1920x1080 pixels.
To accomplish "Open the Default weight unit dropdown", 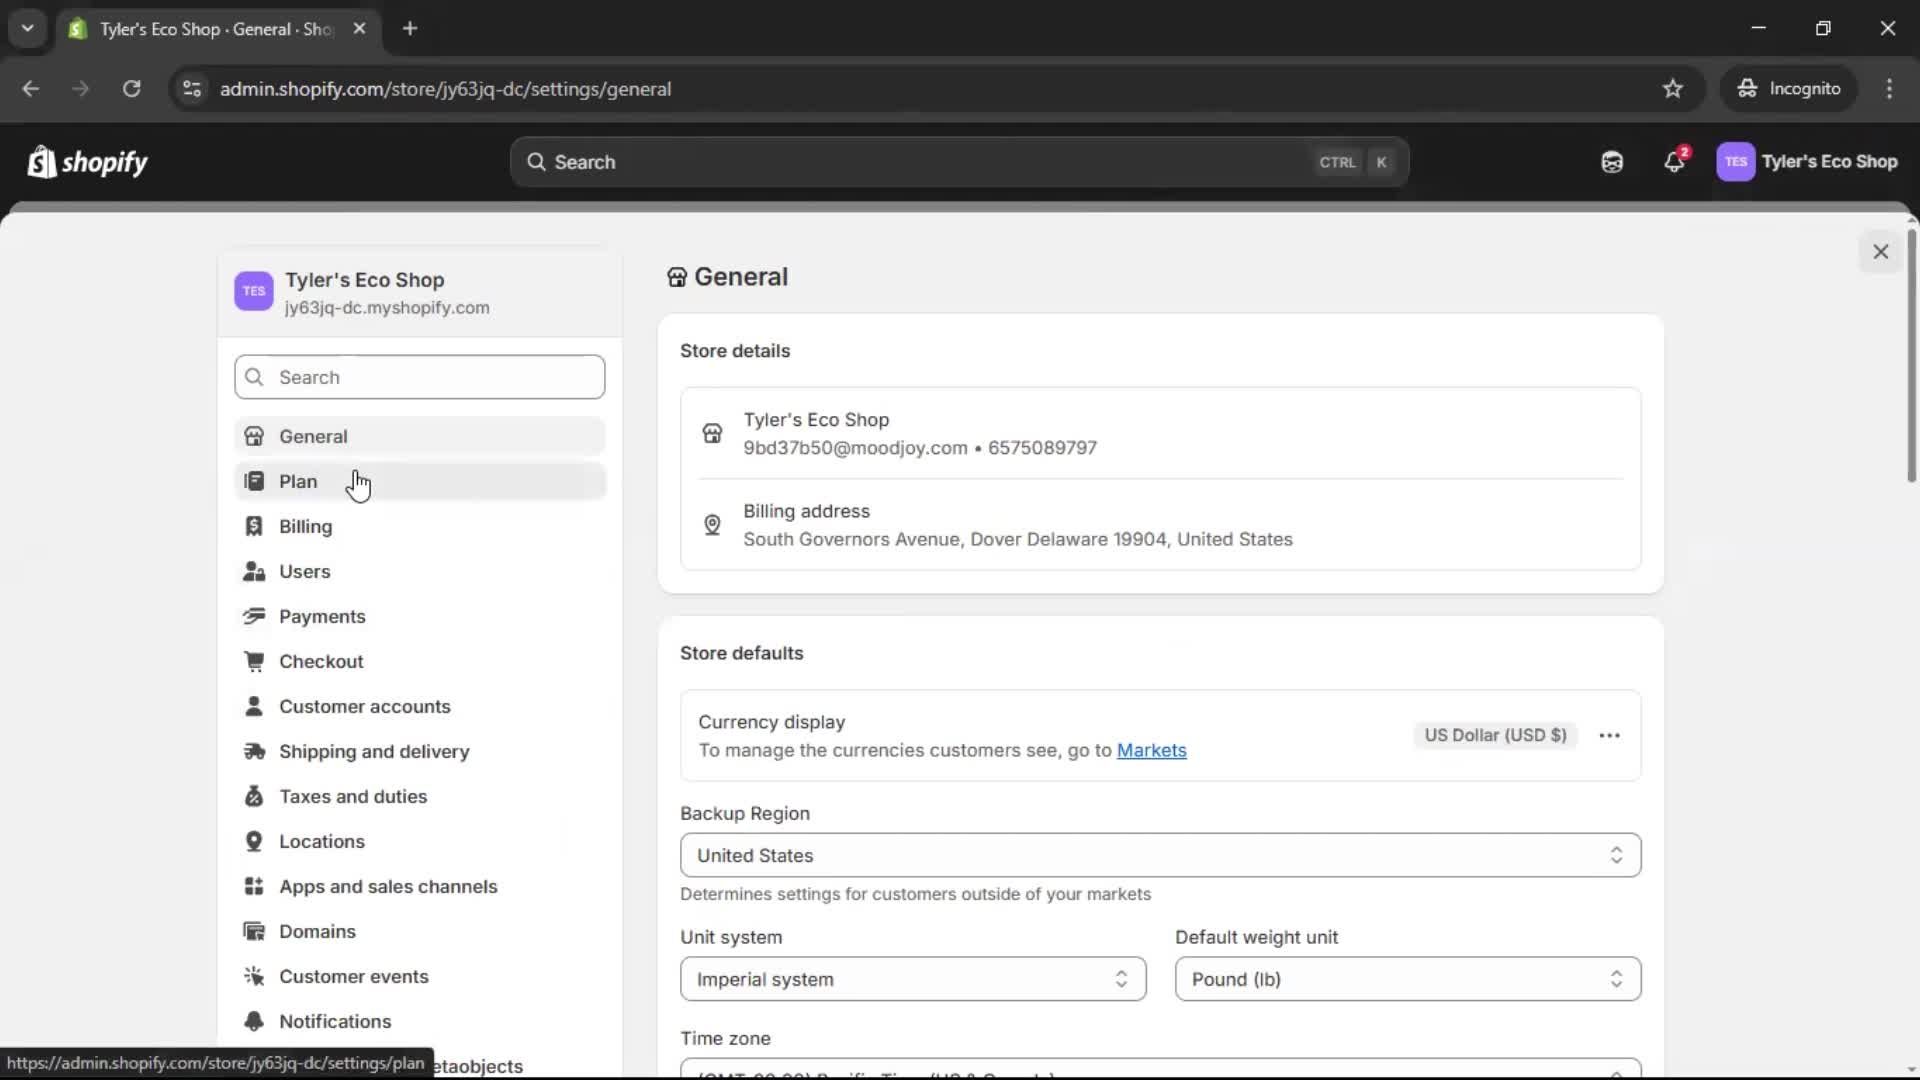I will tap(1408, 979).
